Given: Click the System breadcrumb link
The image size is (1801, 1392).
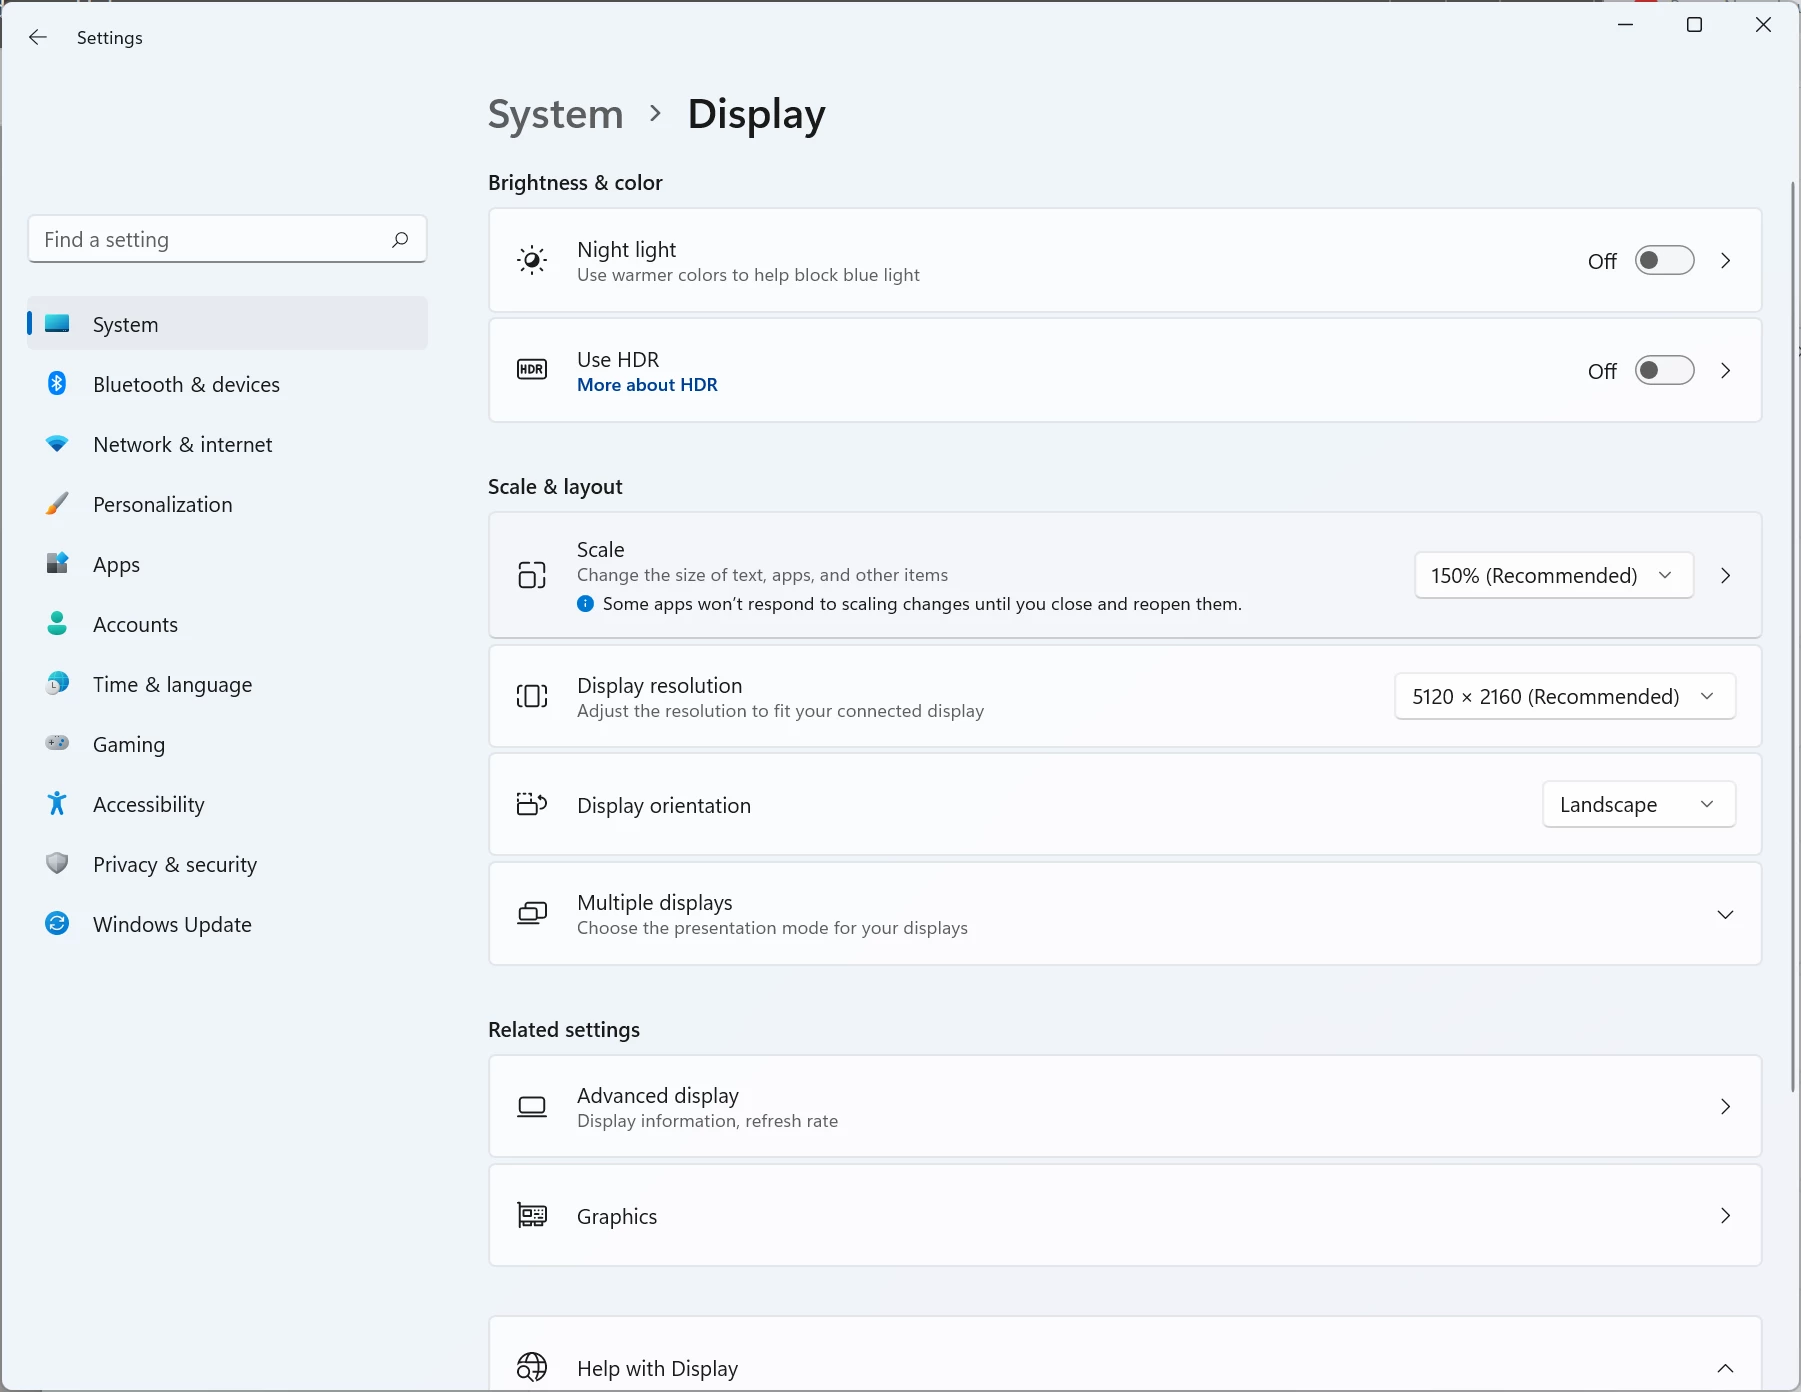Looking at the screenshot, I should (555, 115).
